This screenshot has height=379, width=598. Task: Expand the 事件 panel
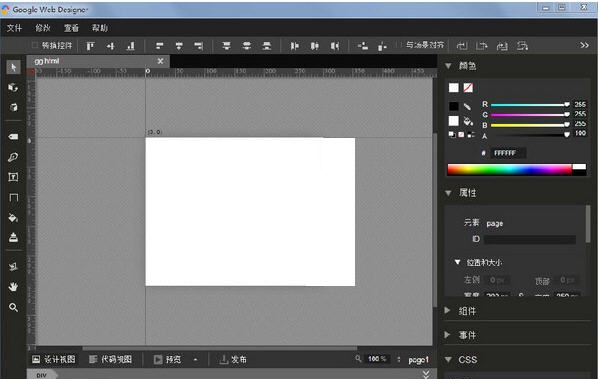[x=447, y=335]
